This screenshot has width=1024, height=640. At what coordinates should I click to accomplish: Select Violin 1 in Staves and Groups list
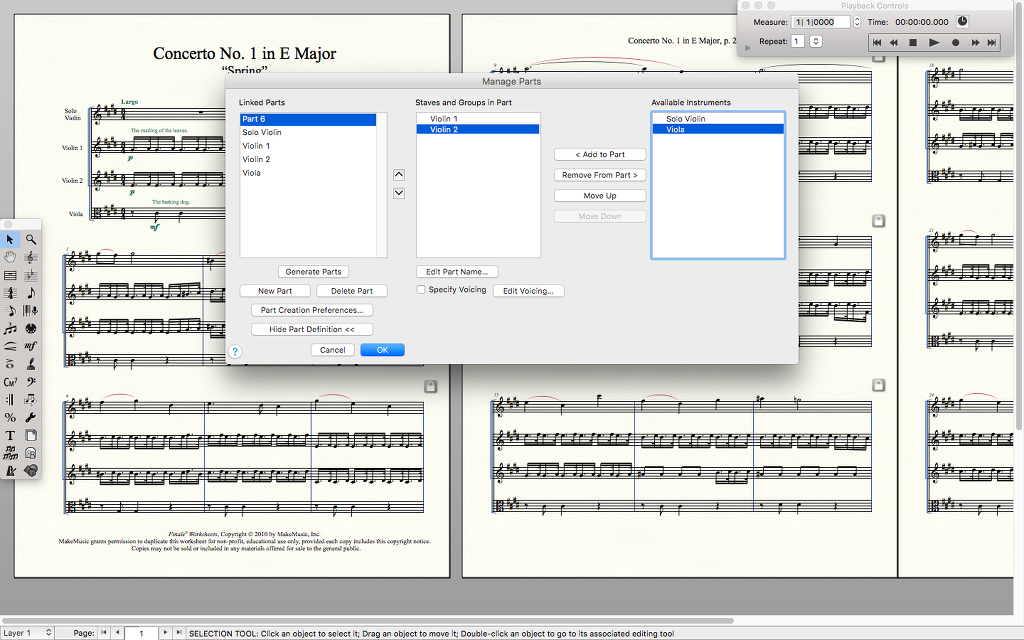point(478,119)
